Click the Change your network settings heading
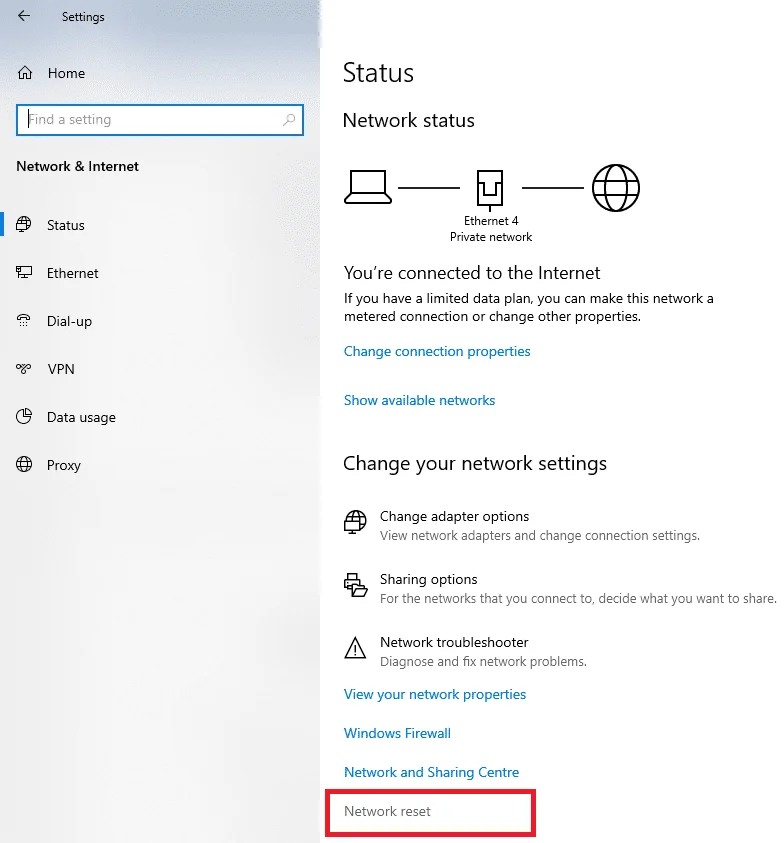This screenshot has height=843, width=784. point(475,463)
